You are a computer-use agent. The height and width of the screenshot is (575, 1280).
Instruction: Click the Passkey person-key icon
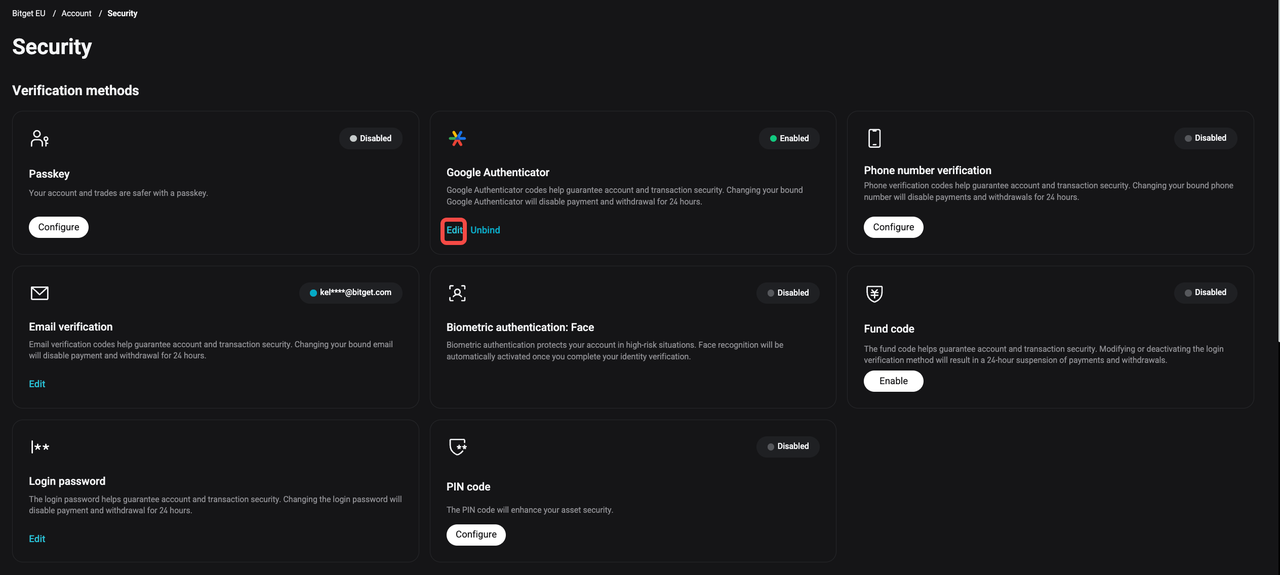[x=40, y=138]
